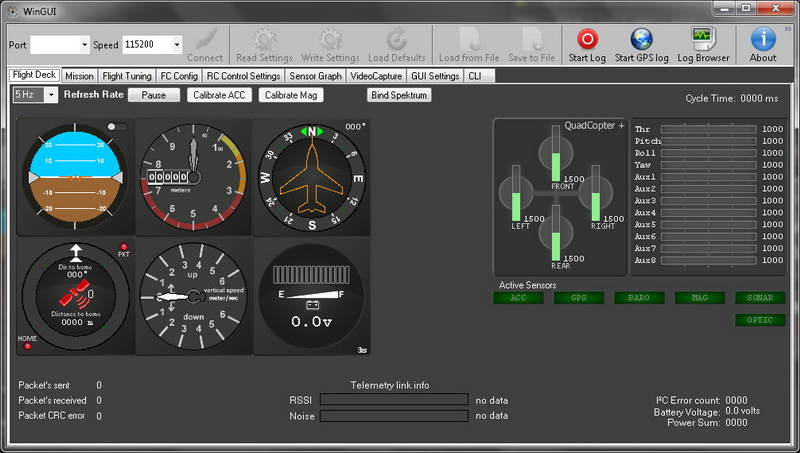Open the Port dropdown
800x453 pixels.
(x=84, y=45)
